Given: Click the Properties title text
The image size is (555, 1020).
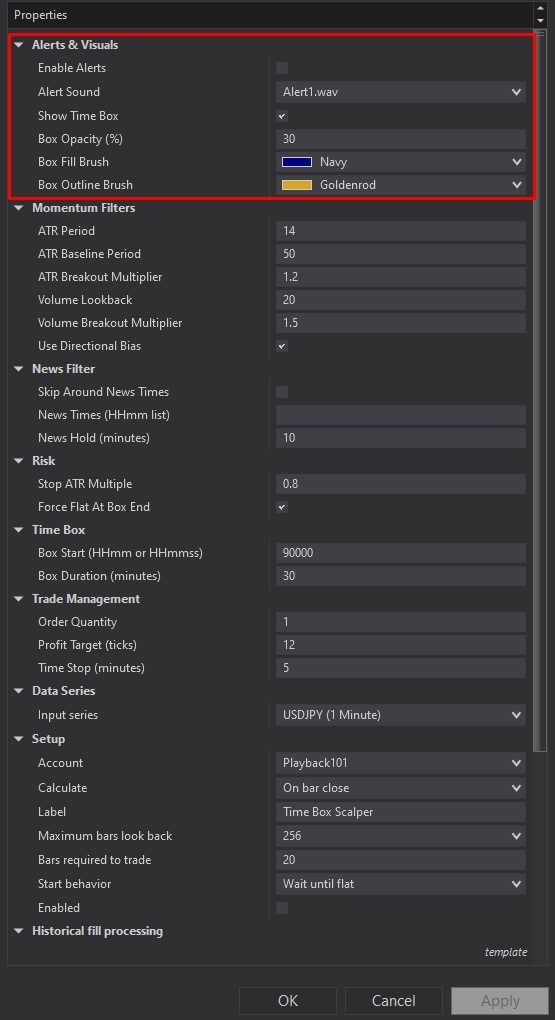Looking at the screenshot, I should [40, 15].
